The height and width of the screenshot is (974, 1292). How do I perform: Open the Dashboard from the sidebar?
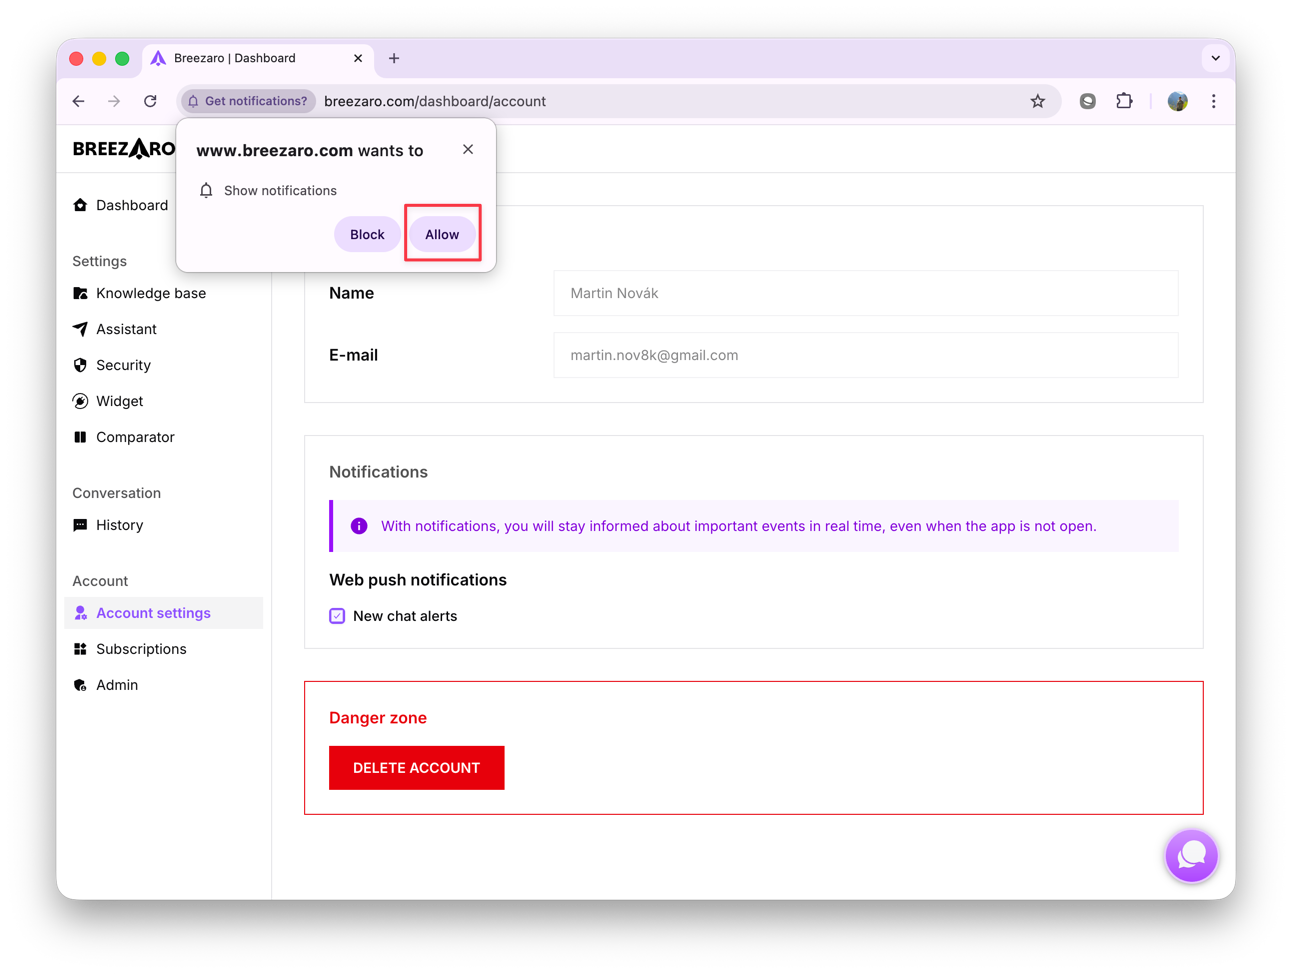[132, 205]
